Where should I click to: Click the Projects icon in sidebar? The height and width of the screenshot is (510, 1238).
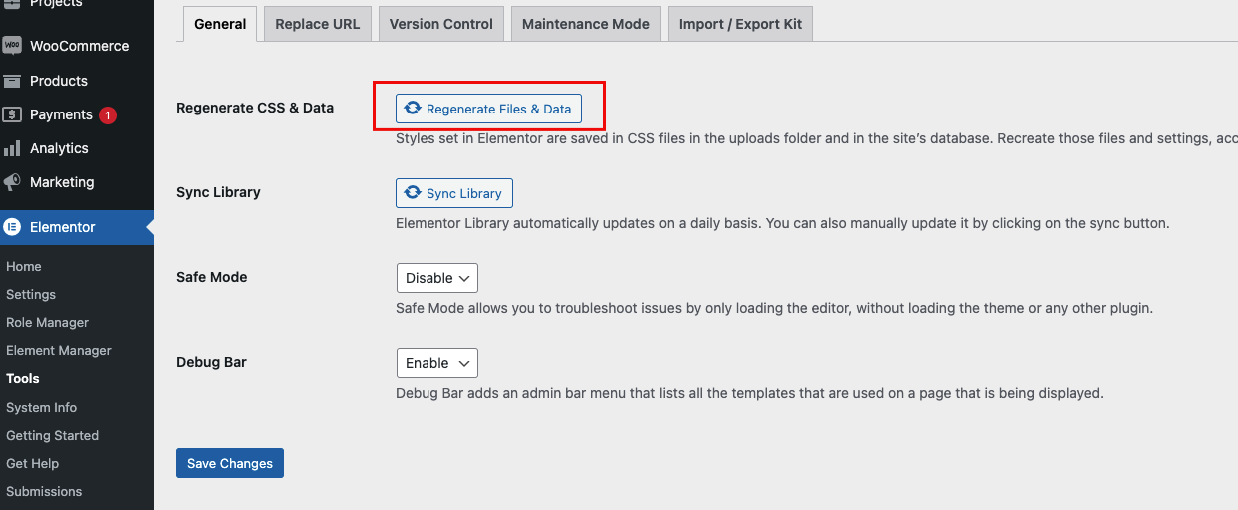[x=12, y=4]
